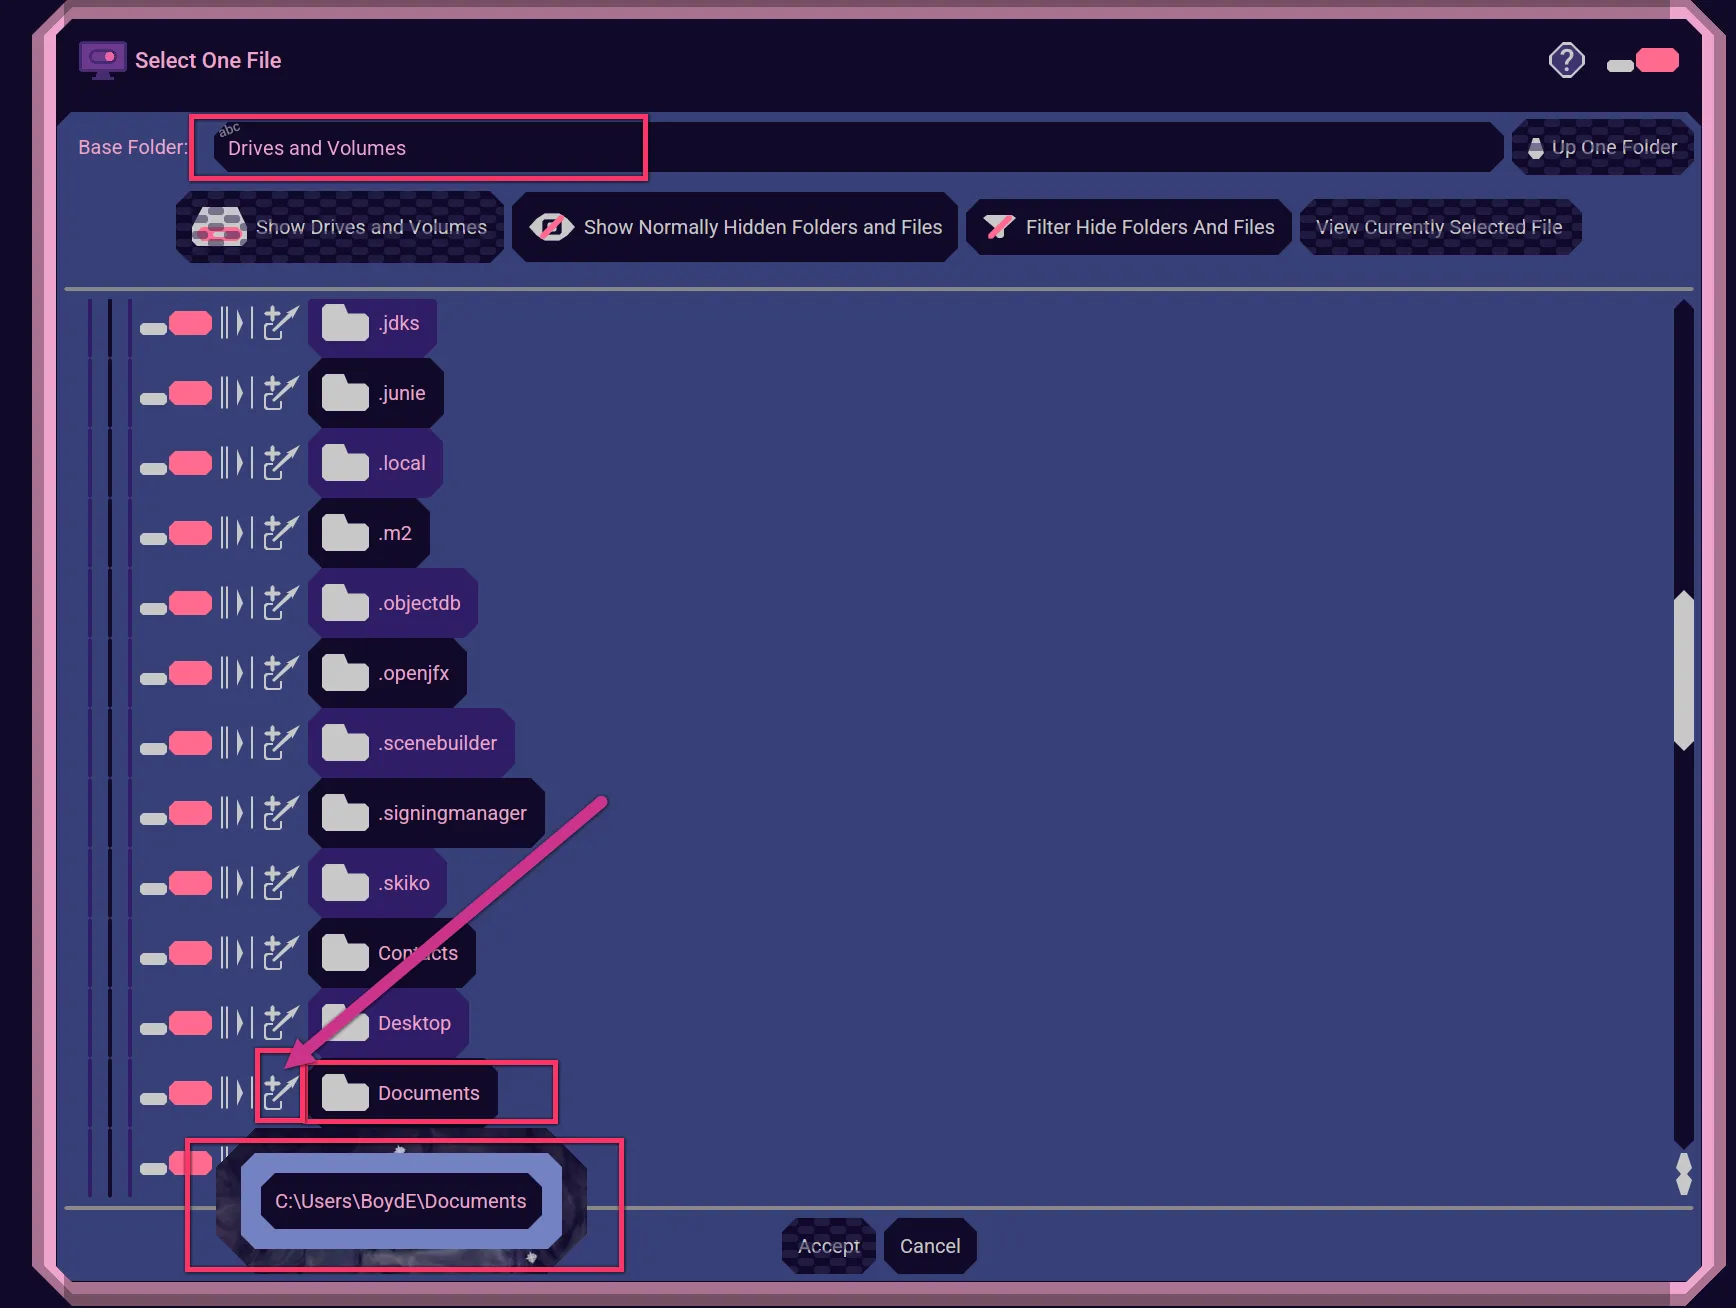Viewport: 1736px width, 1308px height.
Task: Click the set-base-folder icon for .m2
Action: [281, 533]
